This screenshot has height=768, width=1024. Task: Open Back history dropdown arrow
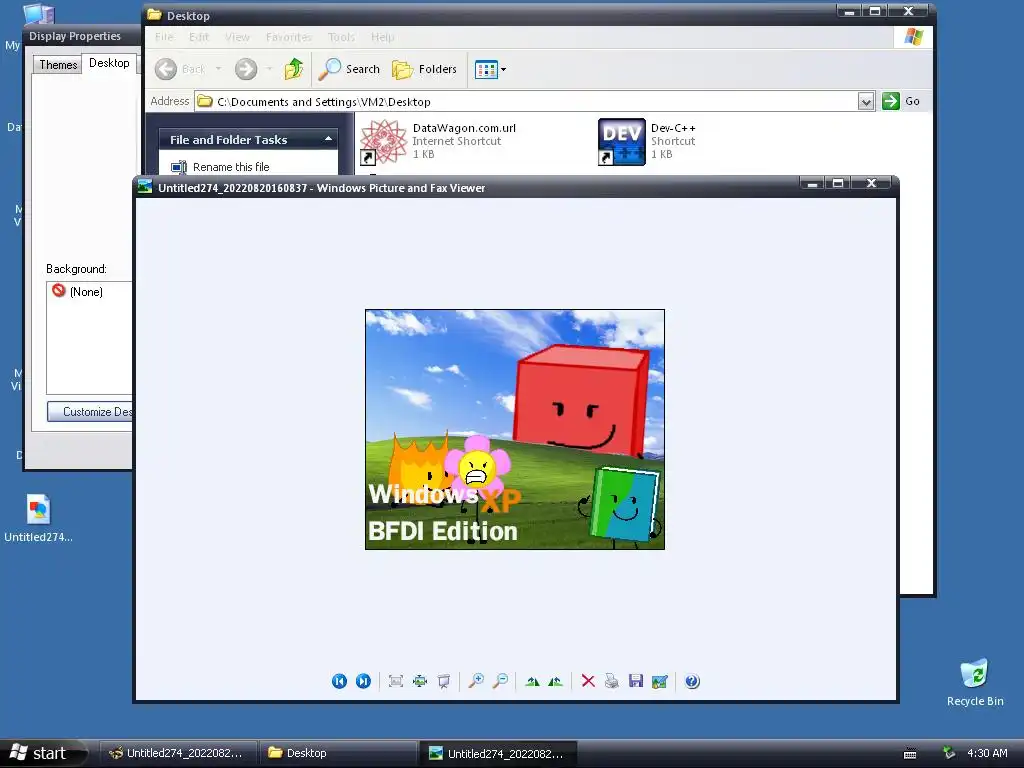[218, 69]
